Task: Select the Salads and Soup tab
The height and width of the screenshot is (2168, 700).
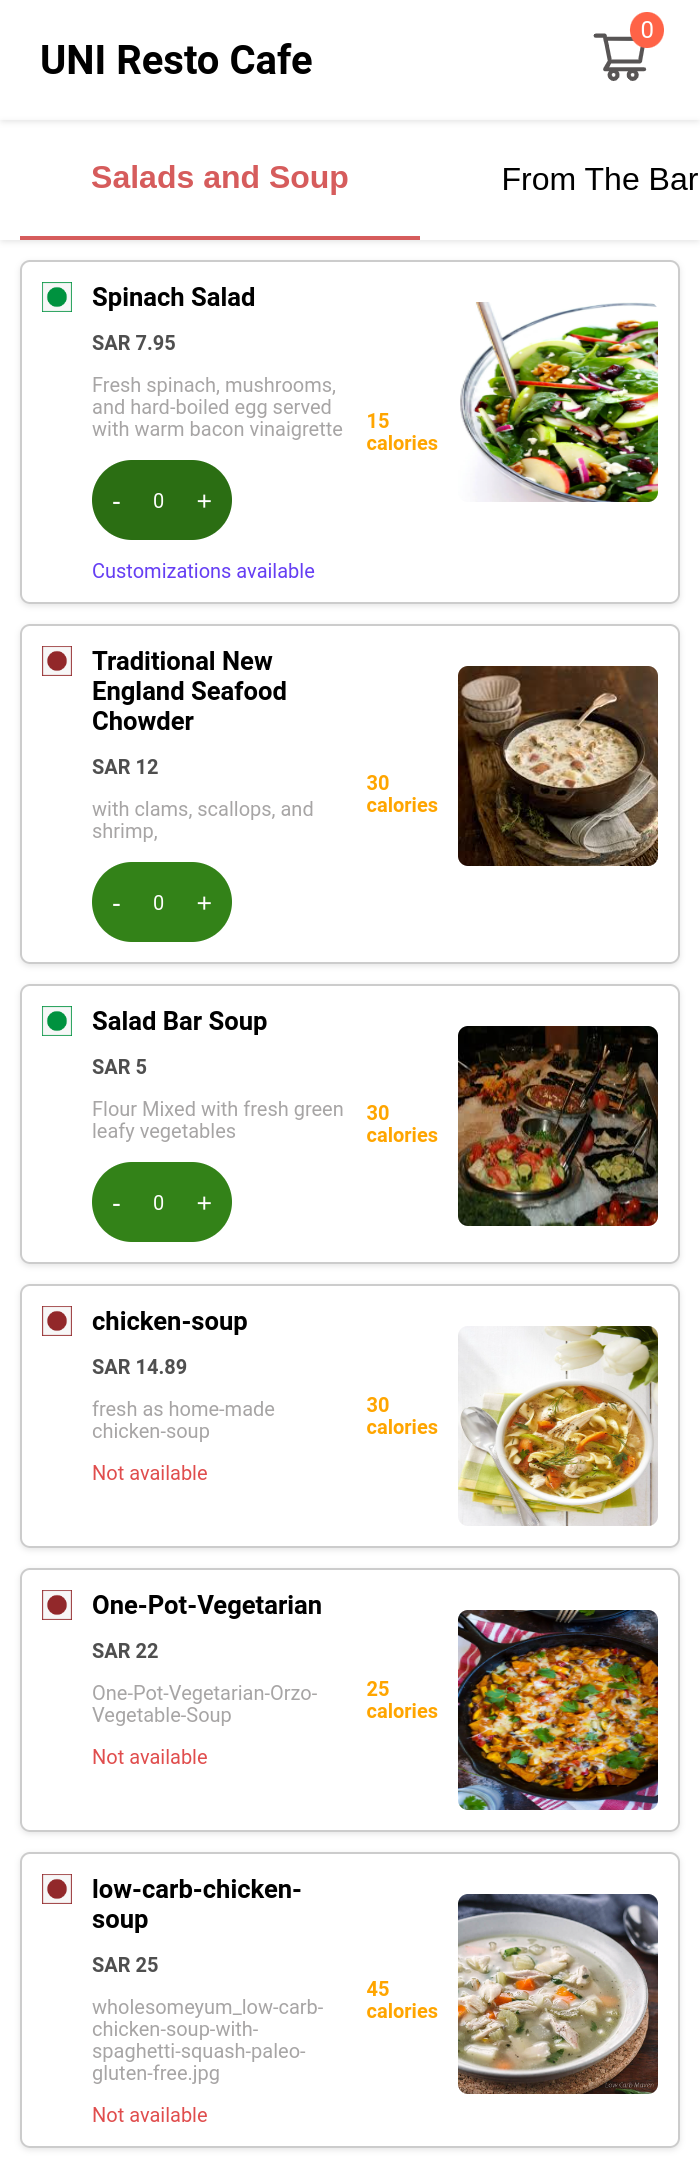Action: (219, 177)
